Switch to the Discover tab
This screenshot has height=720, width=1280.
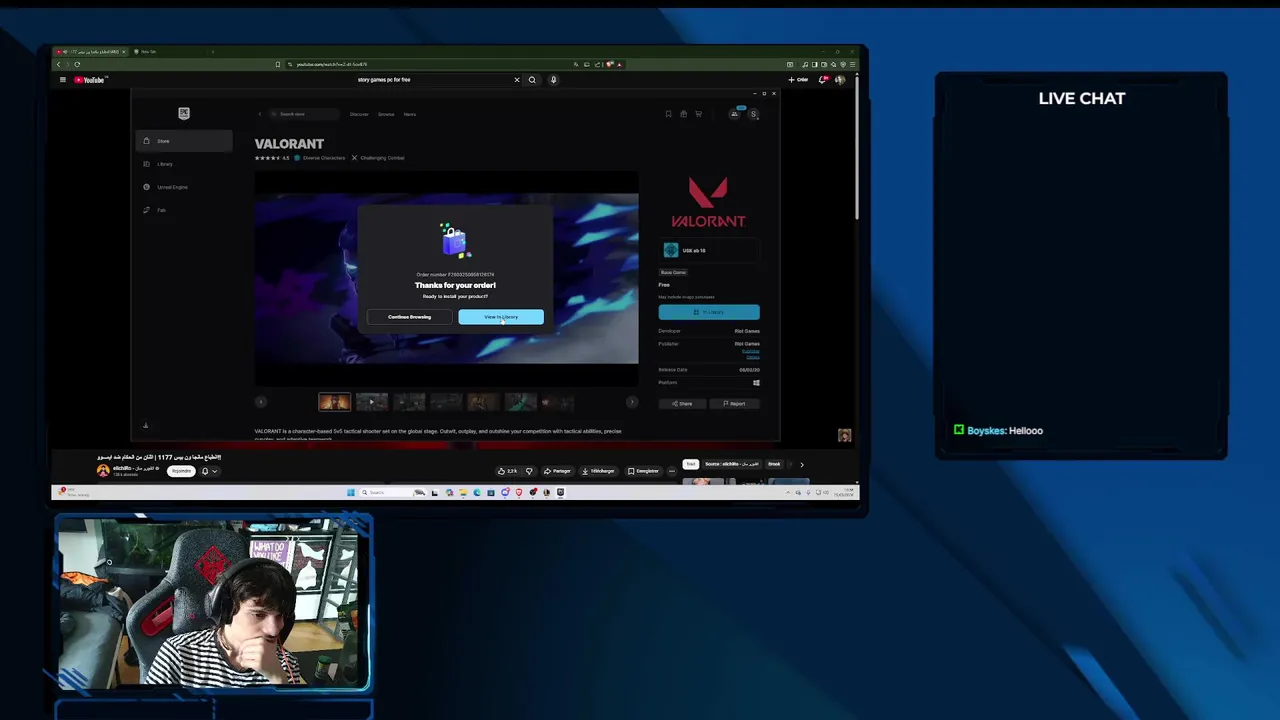pos(359,114)
